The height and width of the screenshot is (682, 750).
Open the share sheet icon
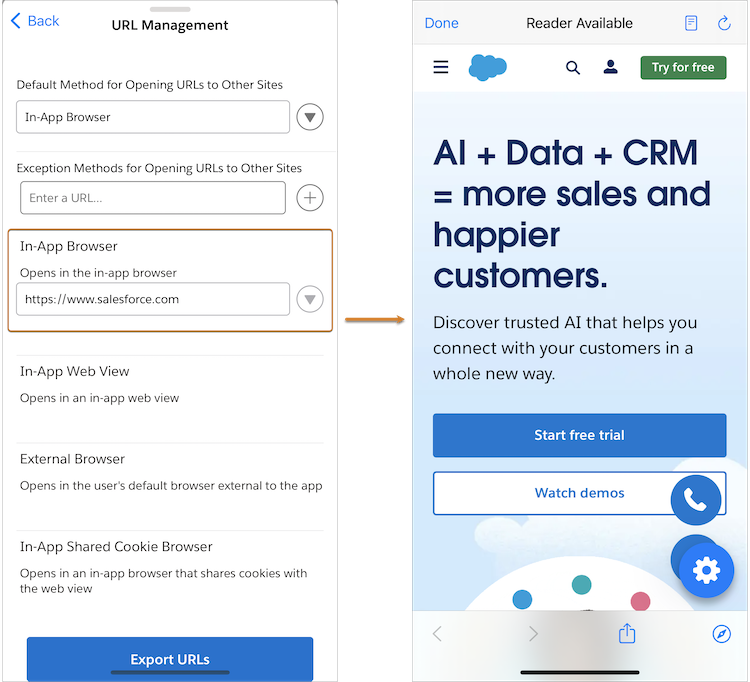(627, 633)
